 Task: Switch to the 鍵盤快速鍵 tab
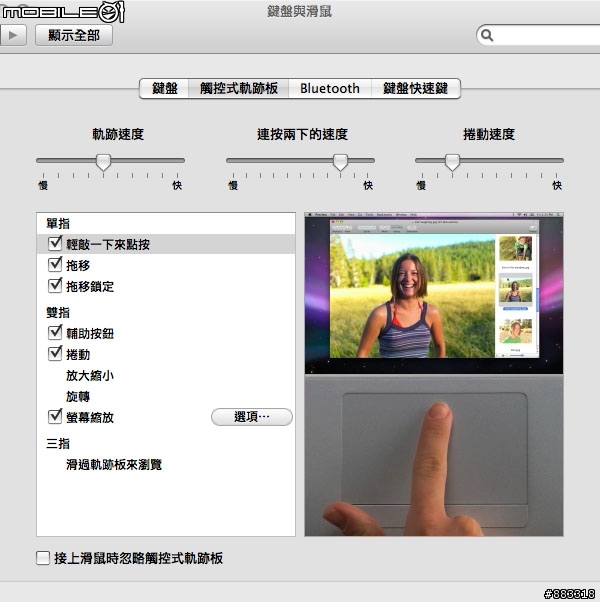(416, 88)
